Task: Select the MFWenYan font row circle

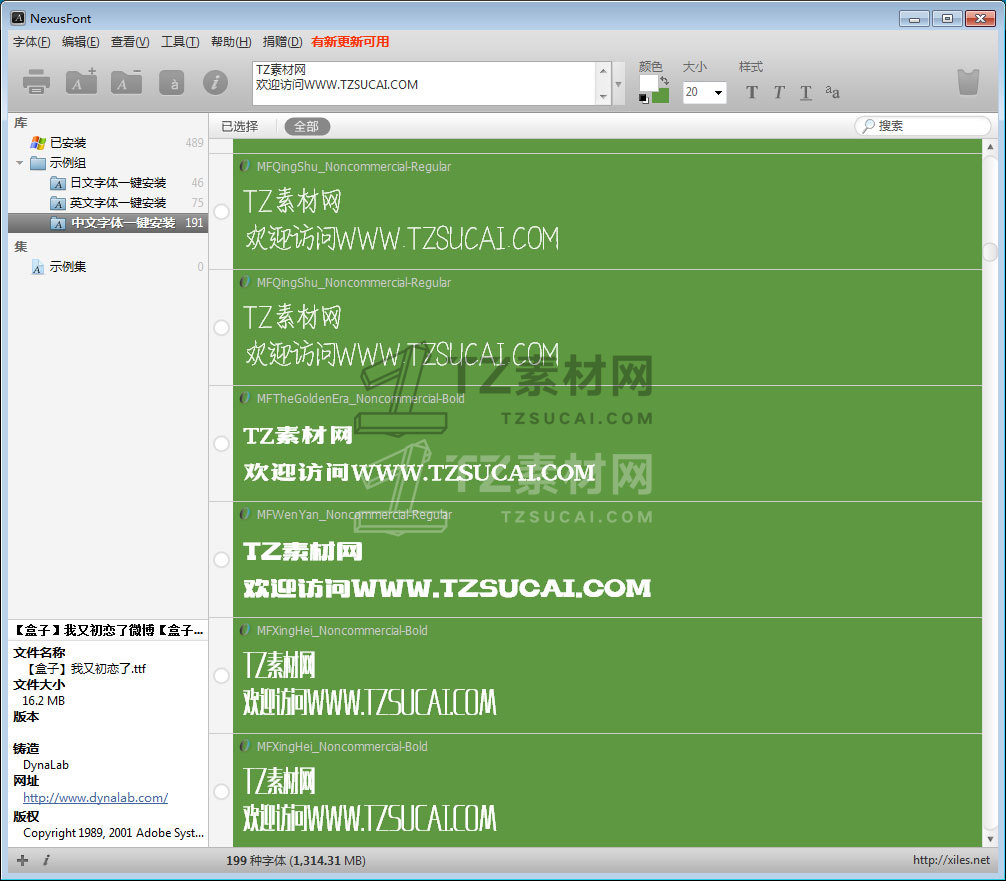Action: [x=221, y=560]
